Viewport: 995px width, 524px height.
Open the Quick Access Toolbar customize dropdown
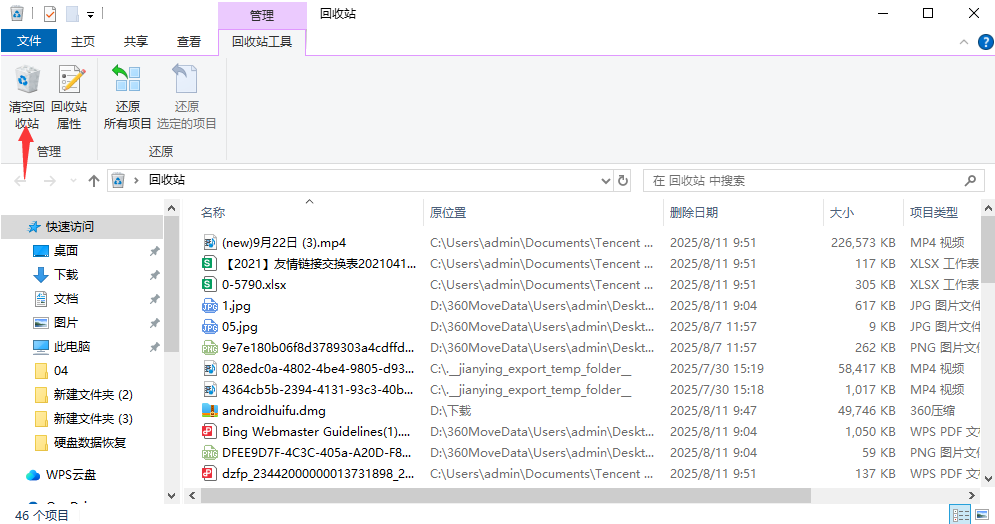tap(91, 15)
